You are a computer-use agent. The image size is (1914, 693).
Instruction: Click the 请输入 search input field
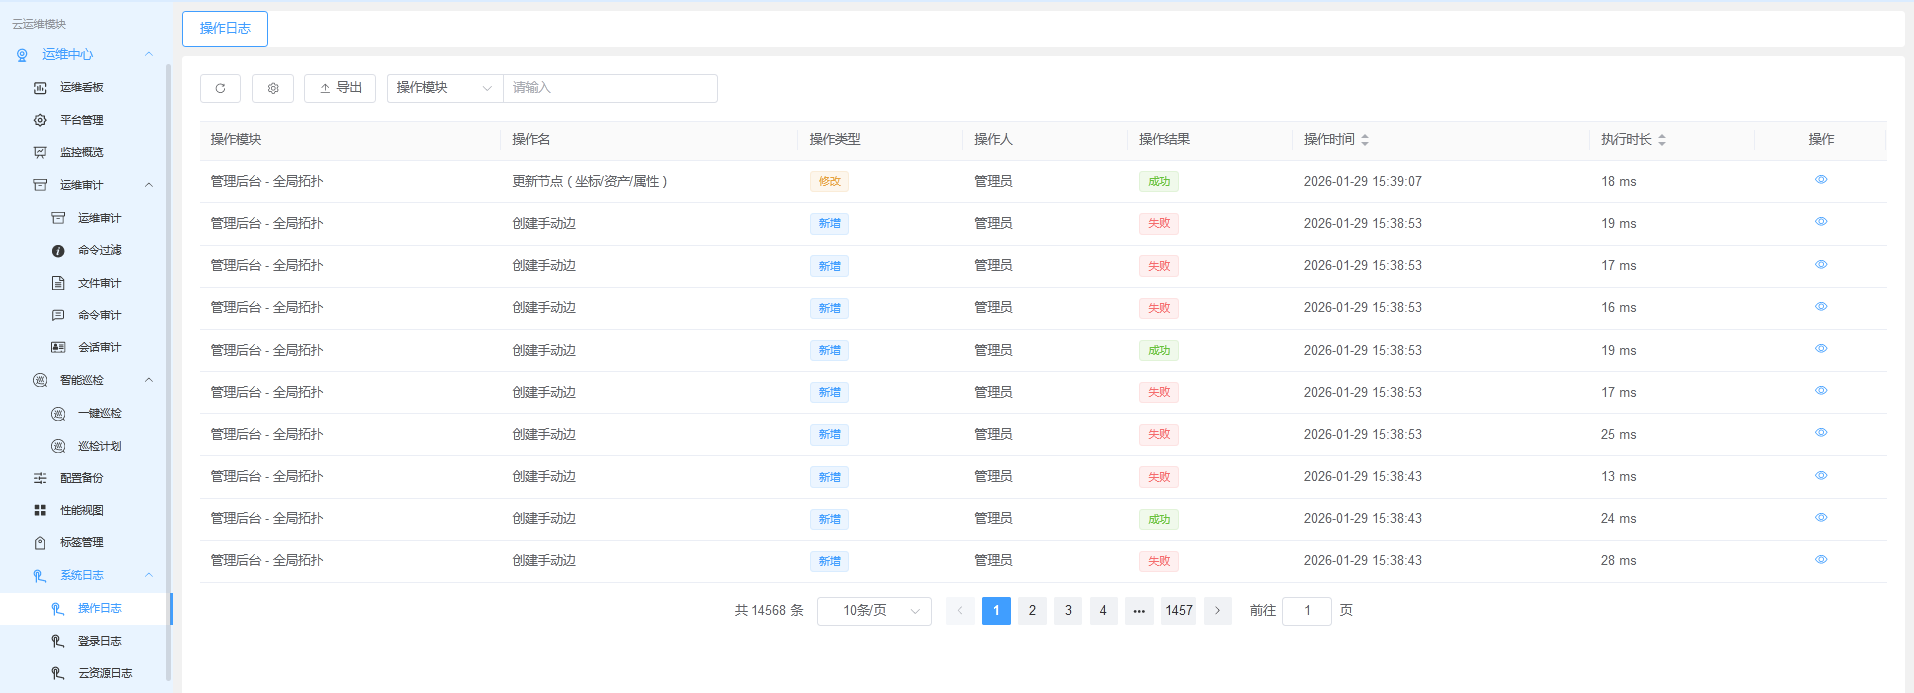point(610,88)
